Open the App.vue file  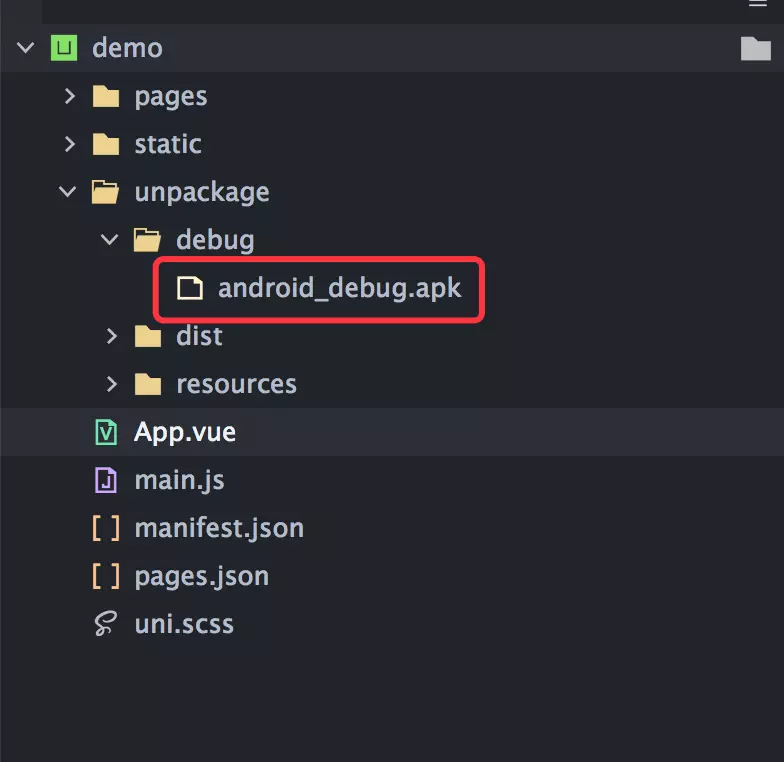click(x=185, y=432)
